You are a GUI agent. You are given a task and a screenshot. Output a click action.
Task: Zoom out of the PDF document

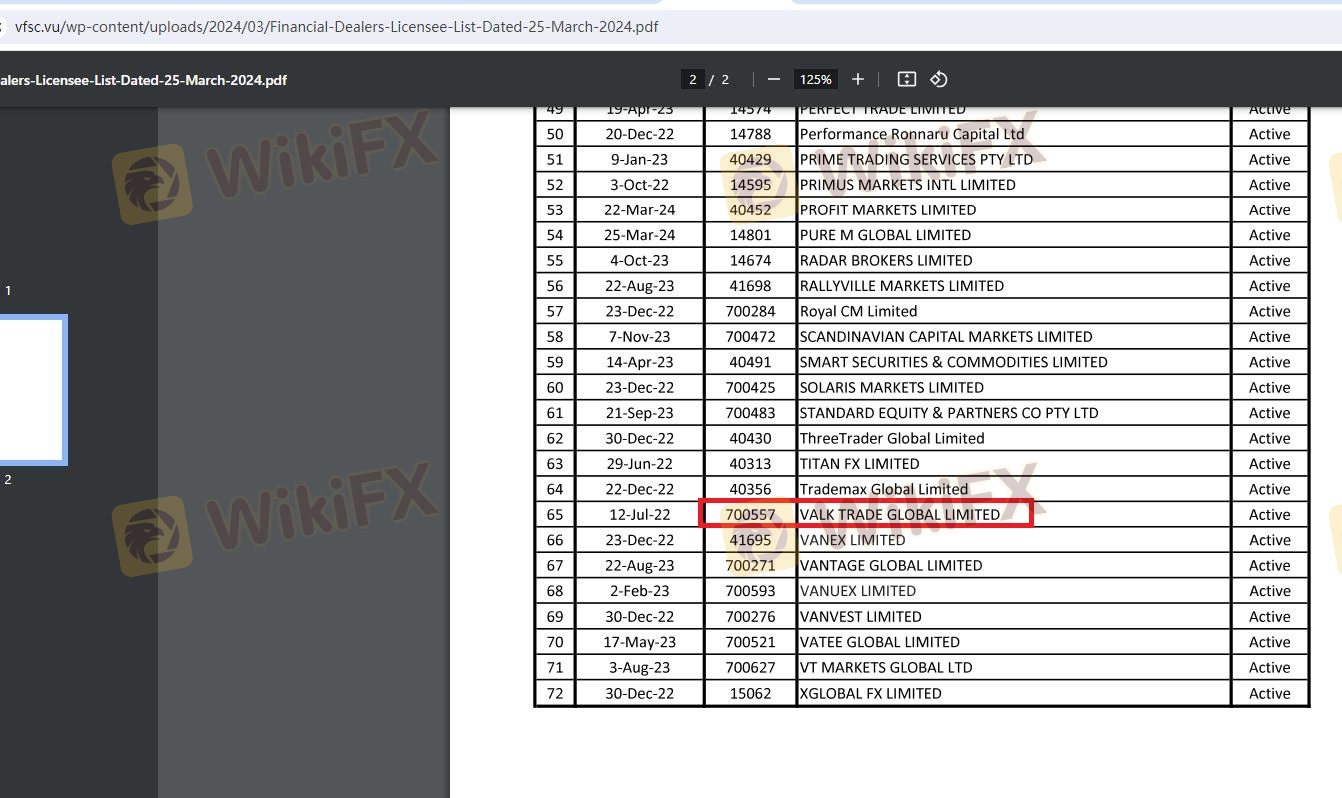[774, 79]
